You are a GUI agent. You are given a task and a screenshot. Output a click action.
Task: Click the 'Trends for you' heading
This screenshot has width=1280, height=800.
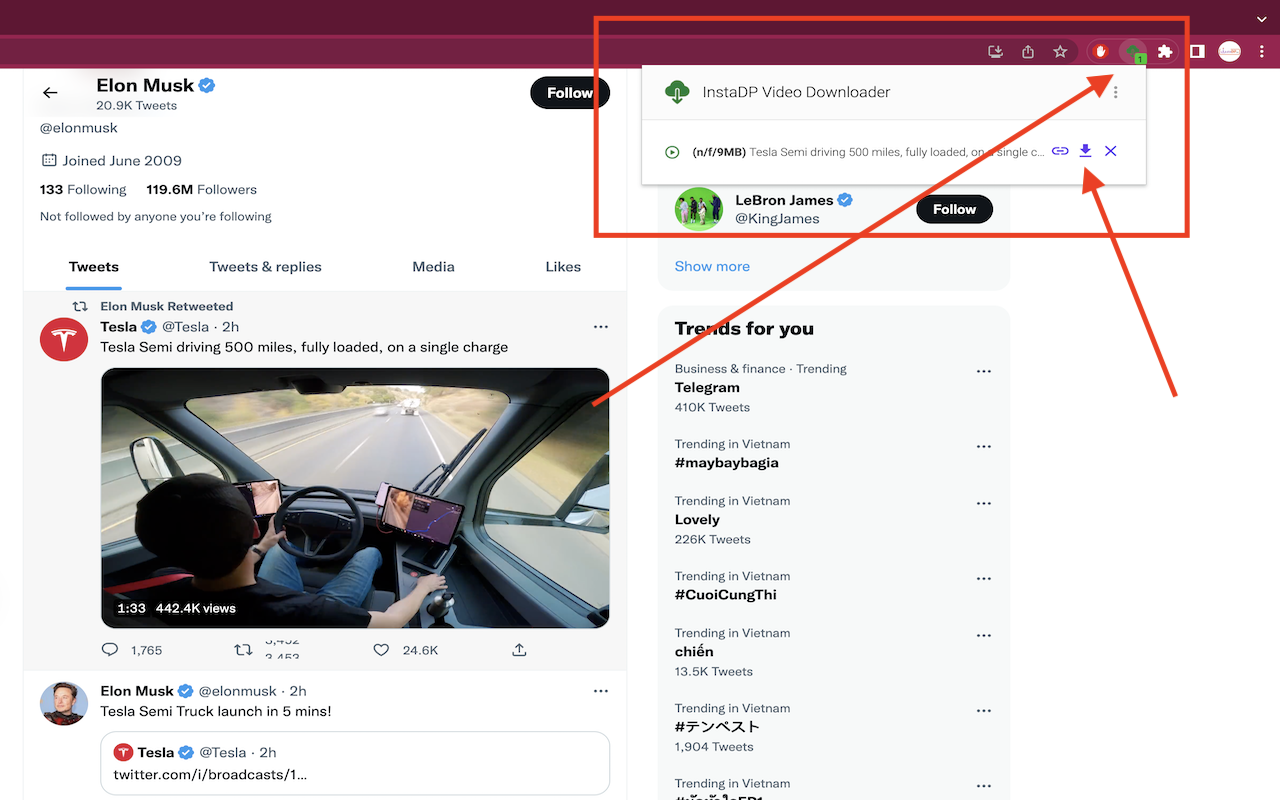point(744,329)
